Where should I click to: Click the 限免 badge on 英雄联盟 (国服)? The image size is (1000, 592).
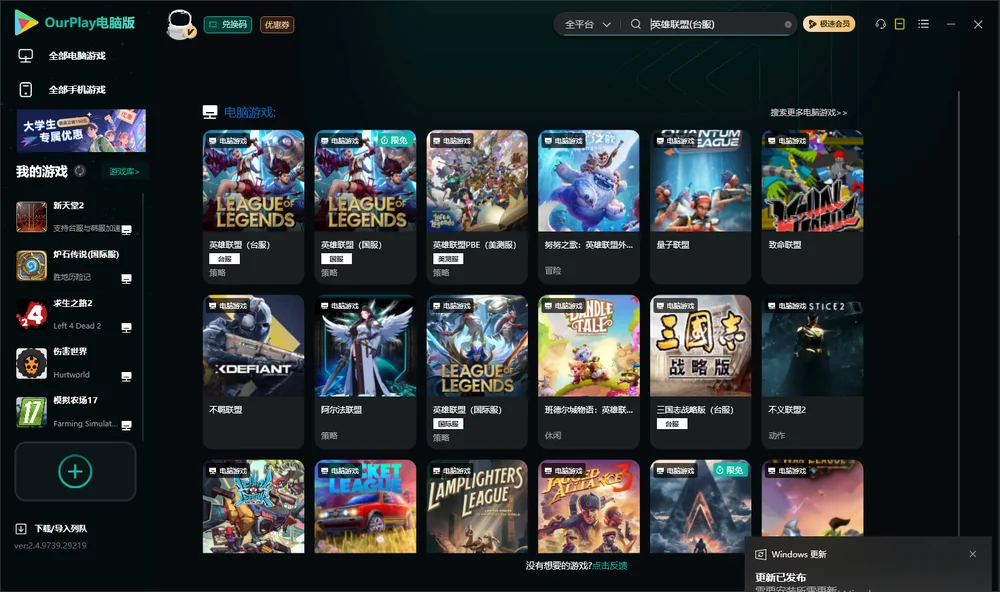(x=394, y=140)
